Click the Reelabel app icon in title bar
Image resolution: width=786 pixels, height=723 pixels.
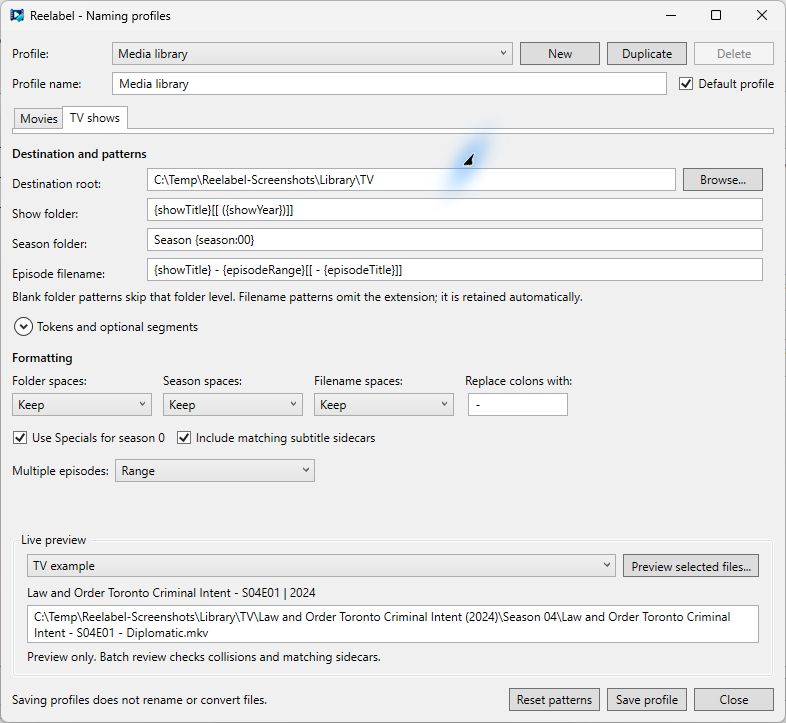[17, 16]
